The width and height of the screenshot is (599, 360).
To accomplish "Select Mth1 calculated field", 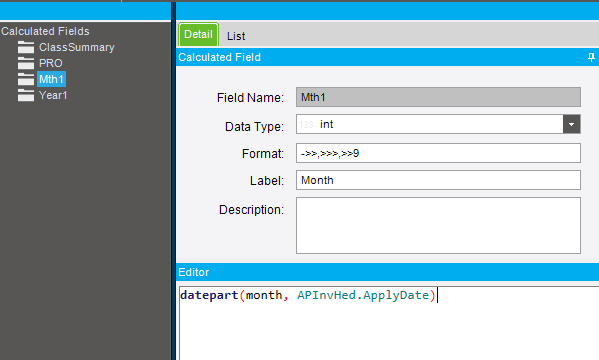I will tap(51, 79).
